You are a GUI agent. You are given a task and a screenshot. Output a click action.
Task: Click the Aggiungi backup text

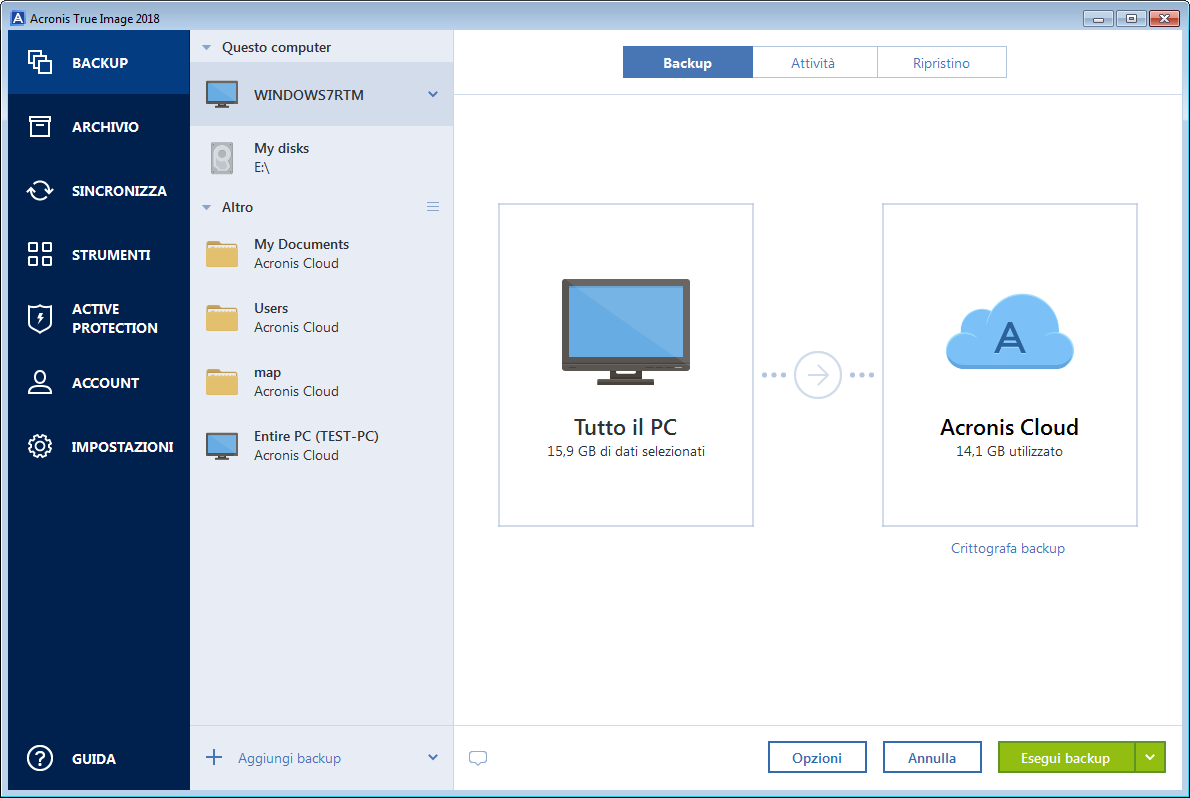click(289, 758)
